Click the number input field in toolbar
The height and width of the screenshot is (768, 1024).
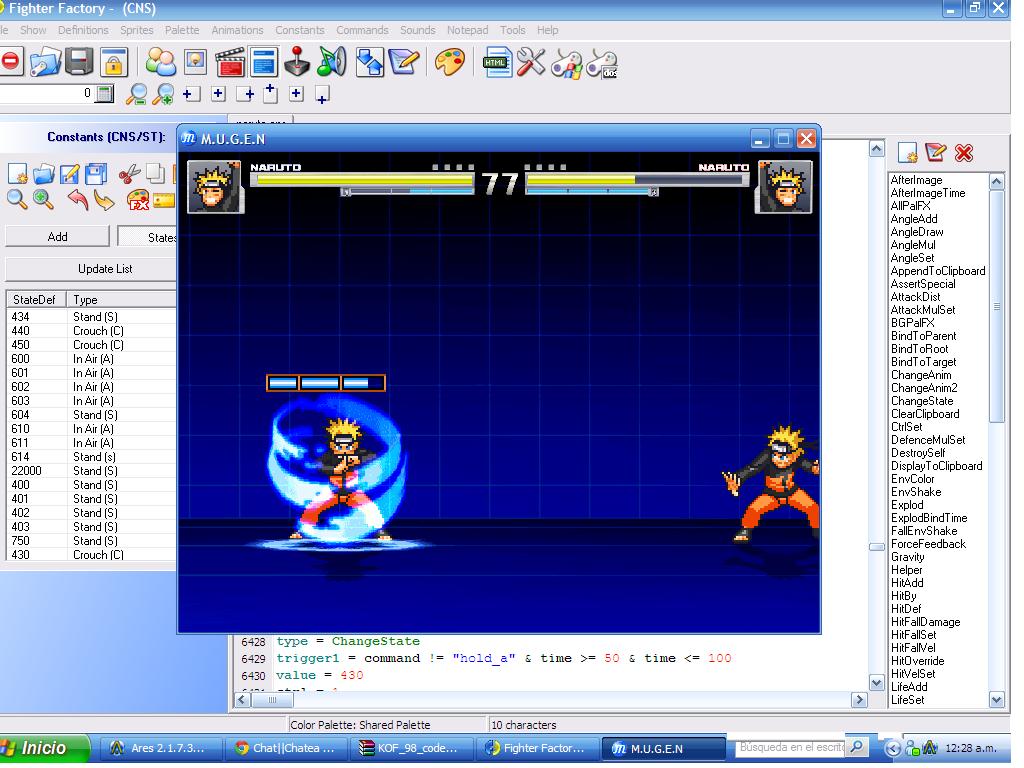click(x=46, y=93)
